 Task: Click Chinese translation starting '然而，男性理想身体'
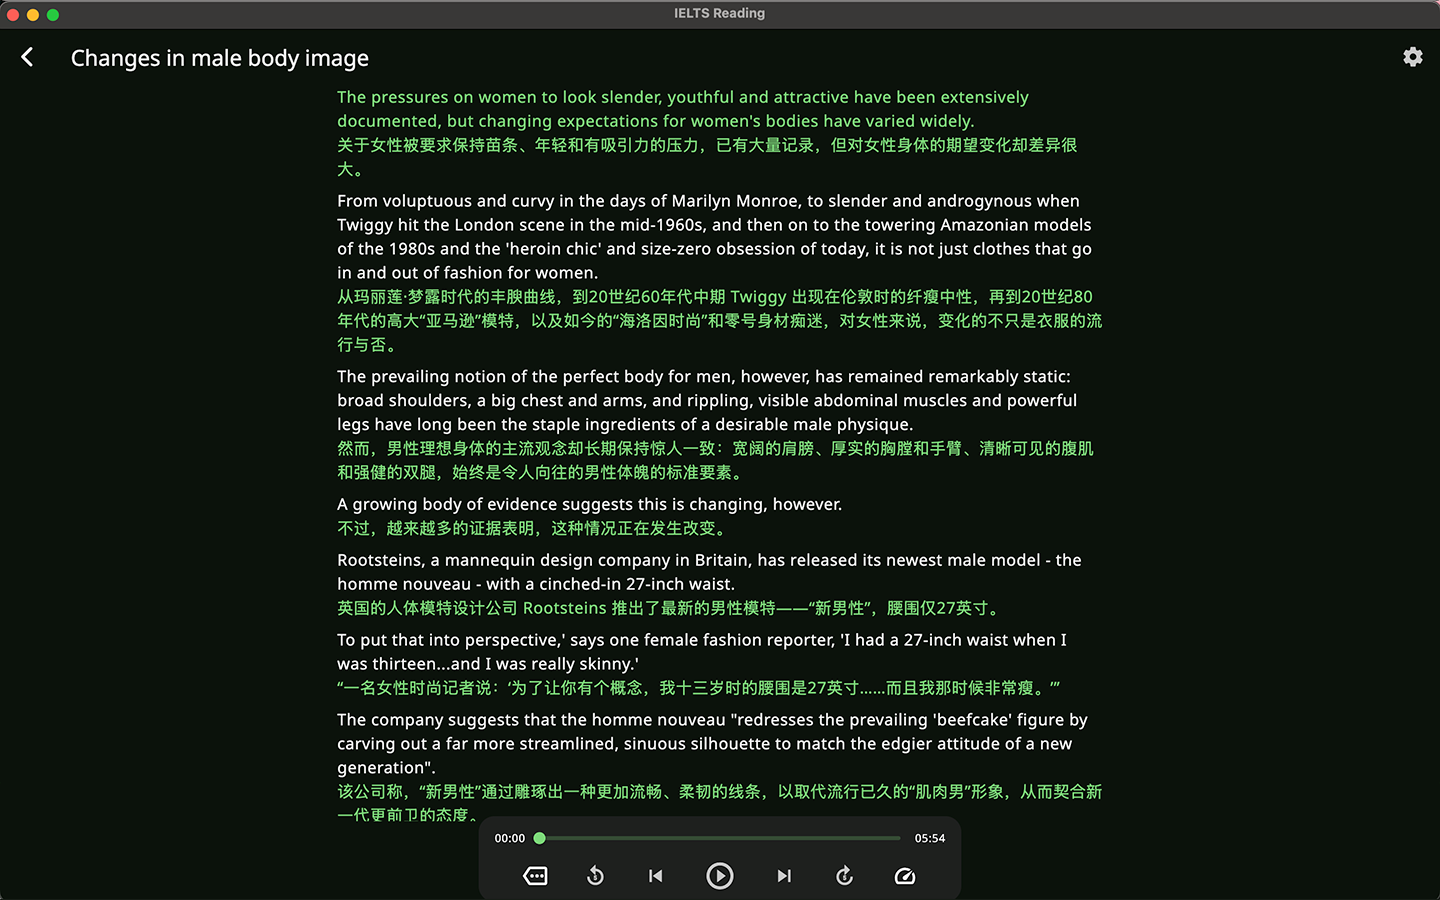pos(715,461)
